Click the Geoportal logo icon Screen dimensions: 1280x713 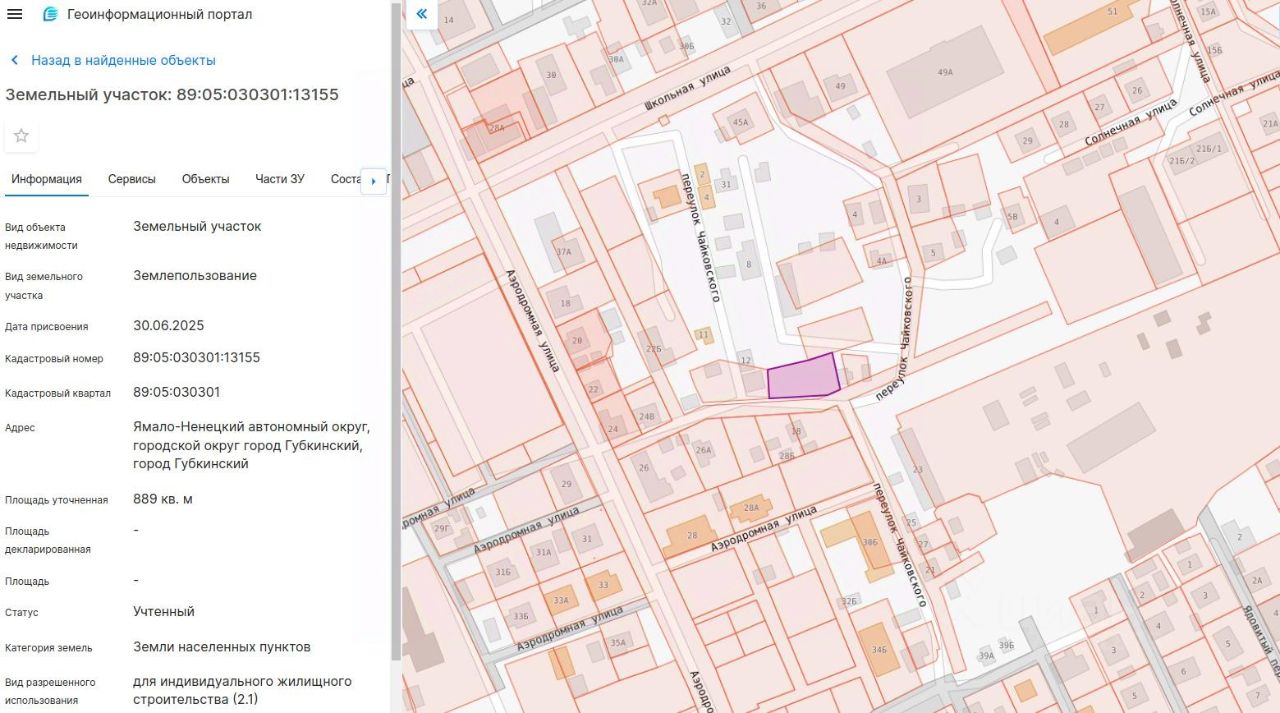[50, 14]
